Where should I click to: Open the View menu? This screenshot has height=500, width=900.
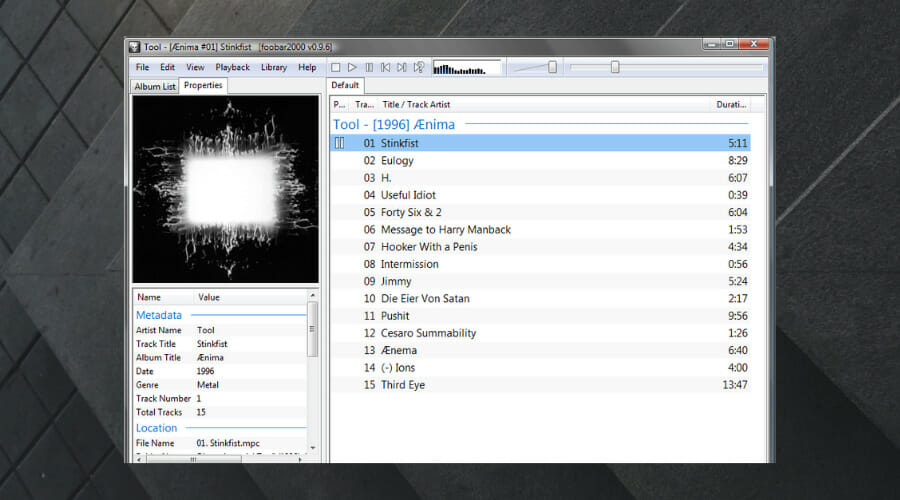195,67
